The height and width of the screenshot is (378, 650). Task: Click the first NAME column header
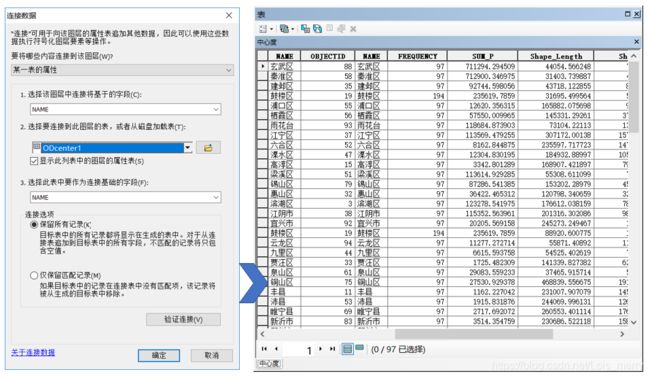point(284,56)
